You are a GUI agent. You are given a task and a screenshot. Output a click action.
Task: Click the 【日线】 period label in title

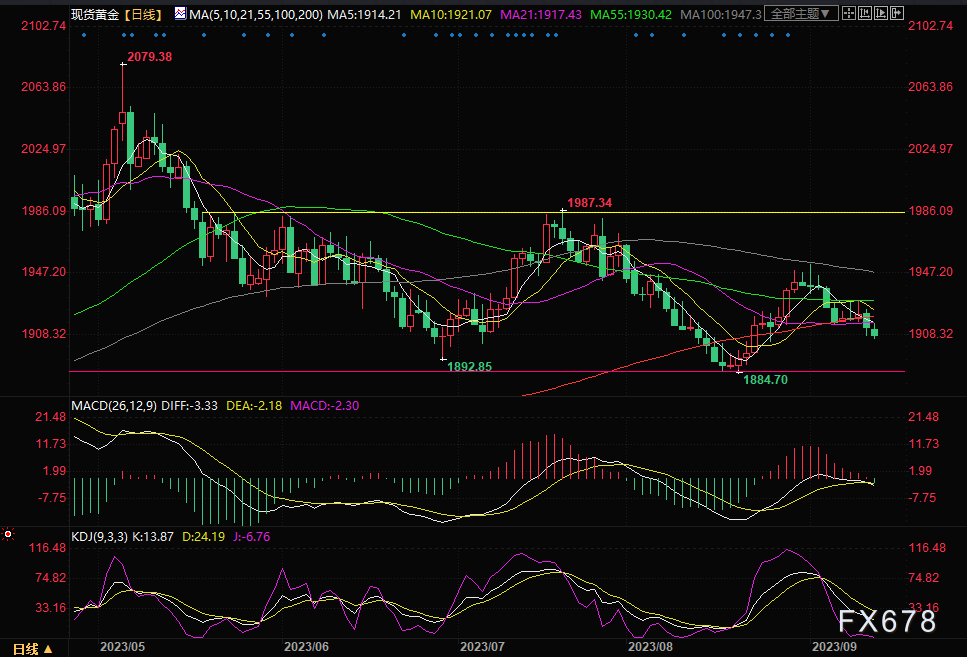(143, 14)
